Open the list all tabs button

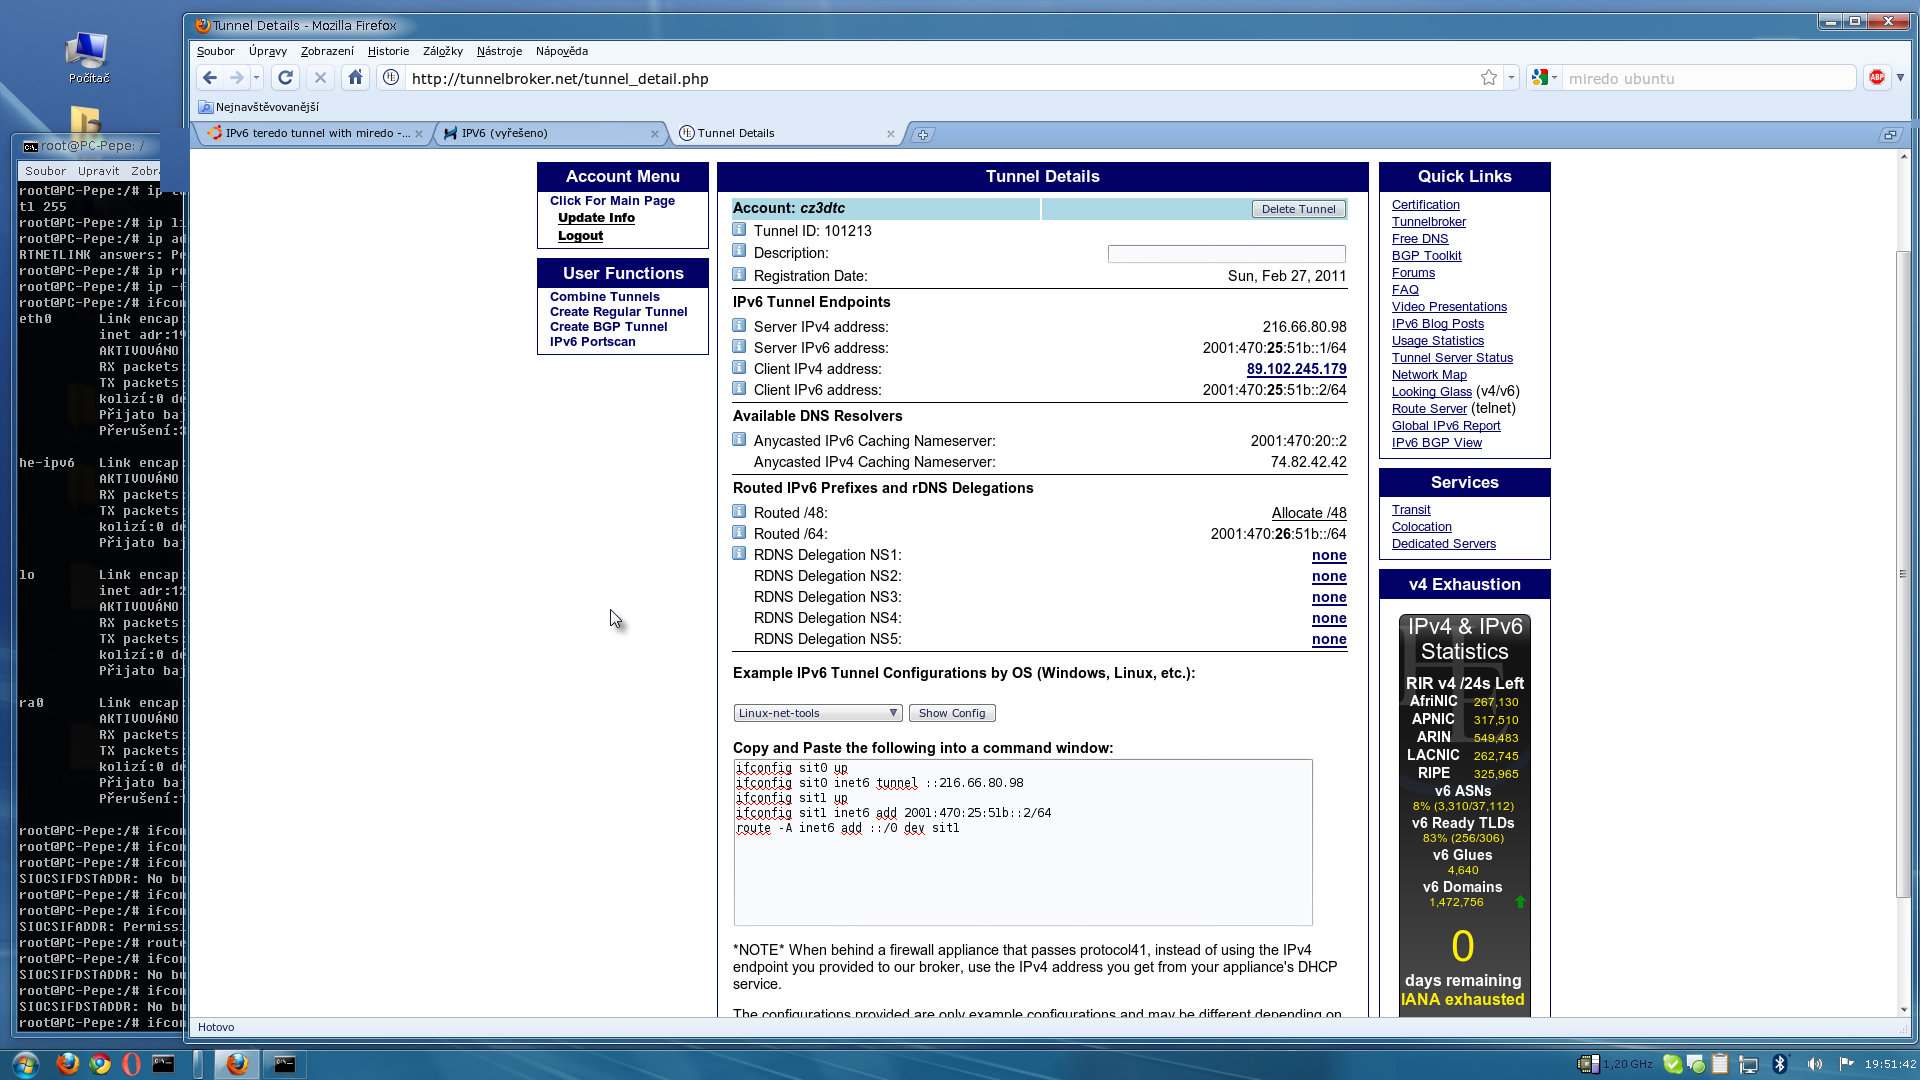click(1889, 134)
